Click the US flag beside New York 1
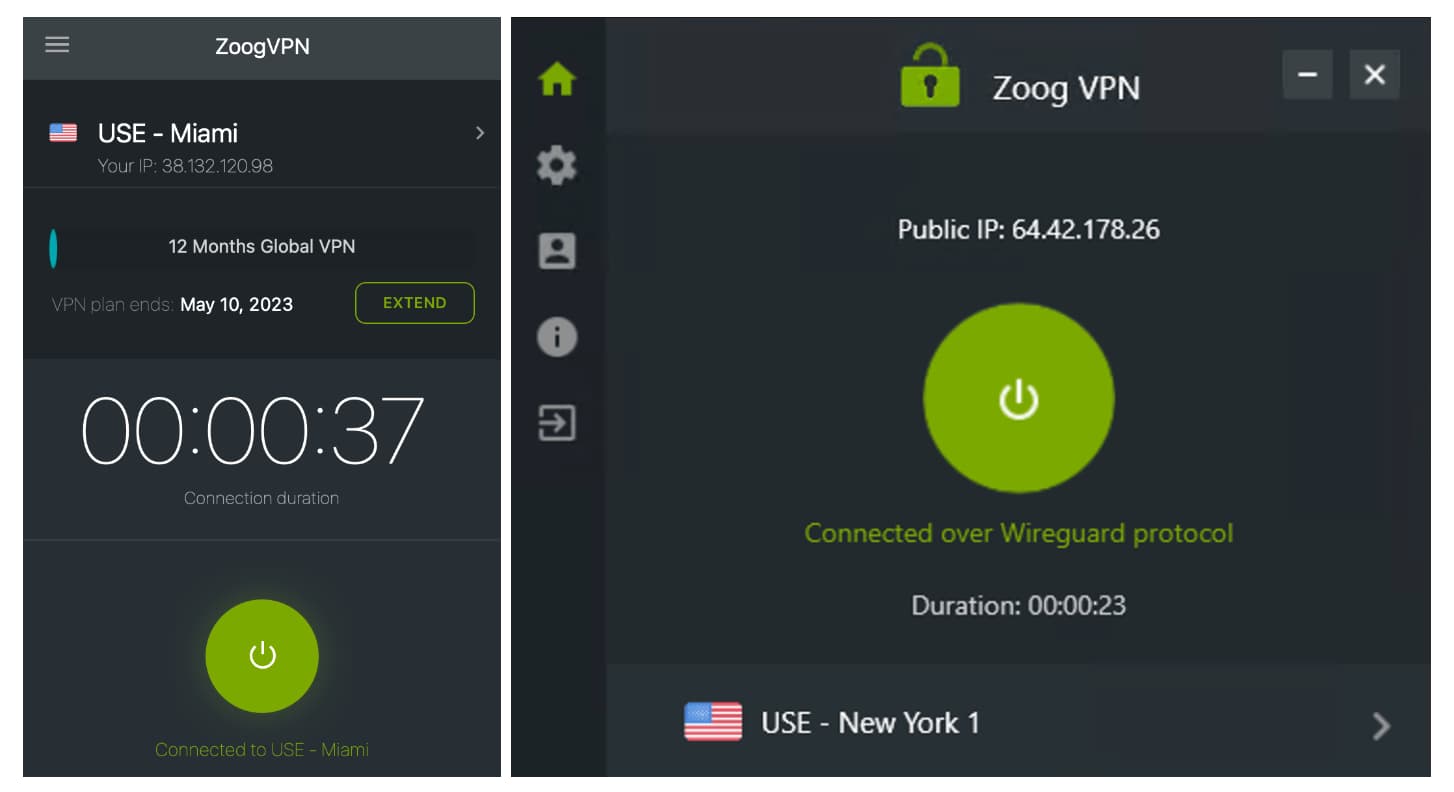1454x792 pixels. tap(713, 722)
